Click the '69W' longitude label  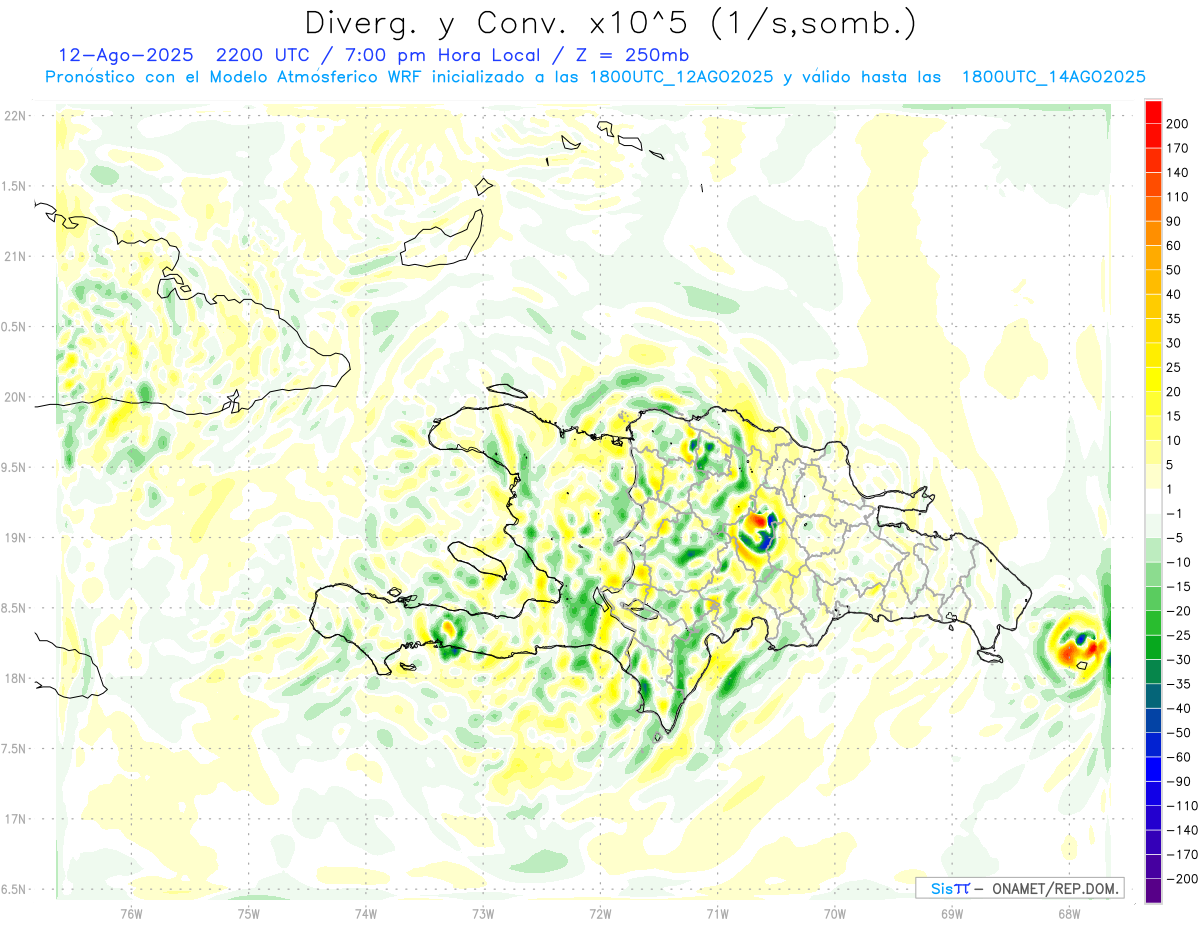pyautogui.click(x=951, y=914)
